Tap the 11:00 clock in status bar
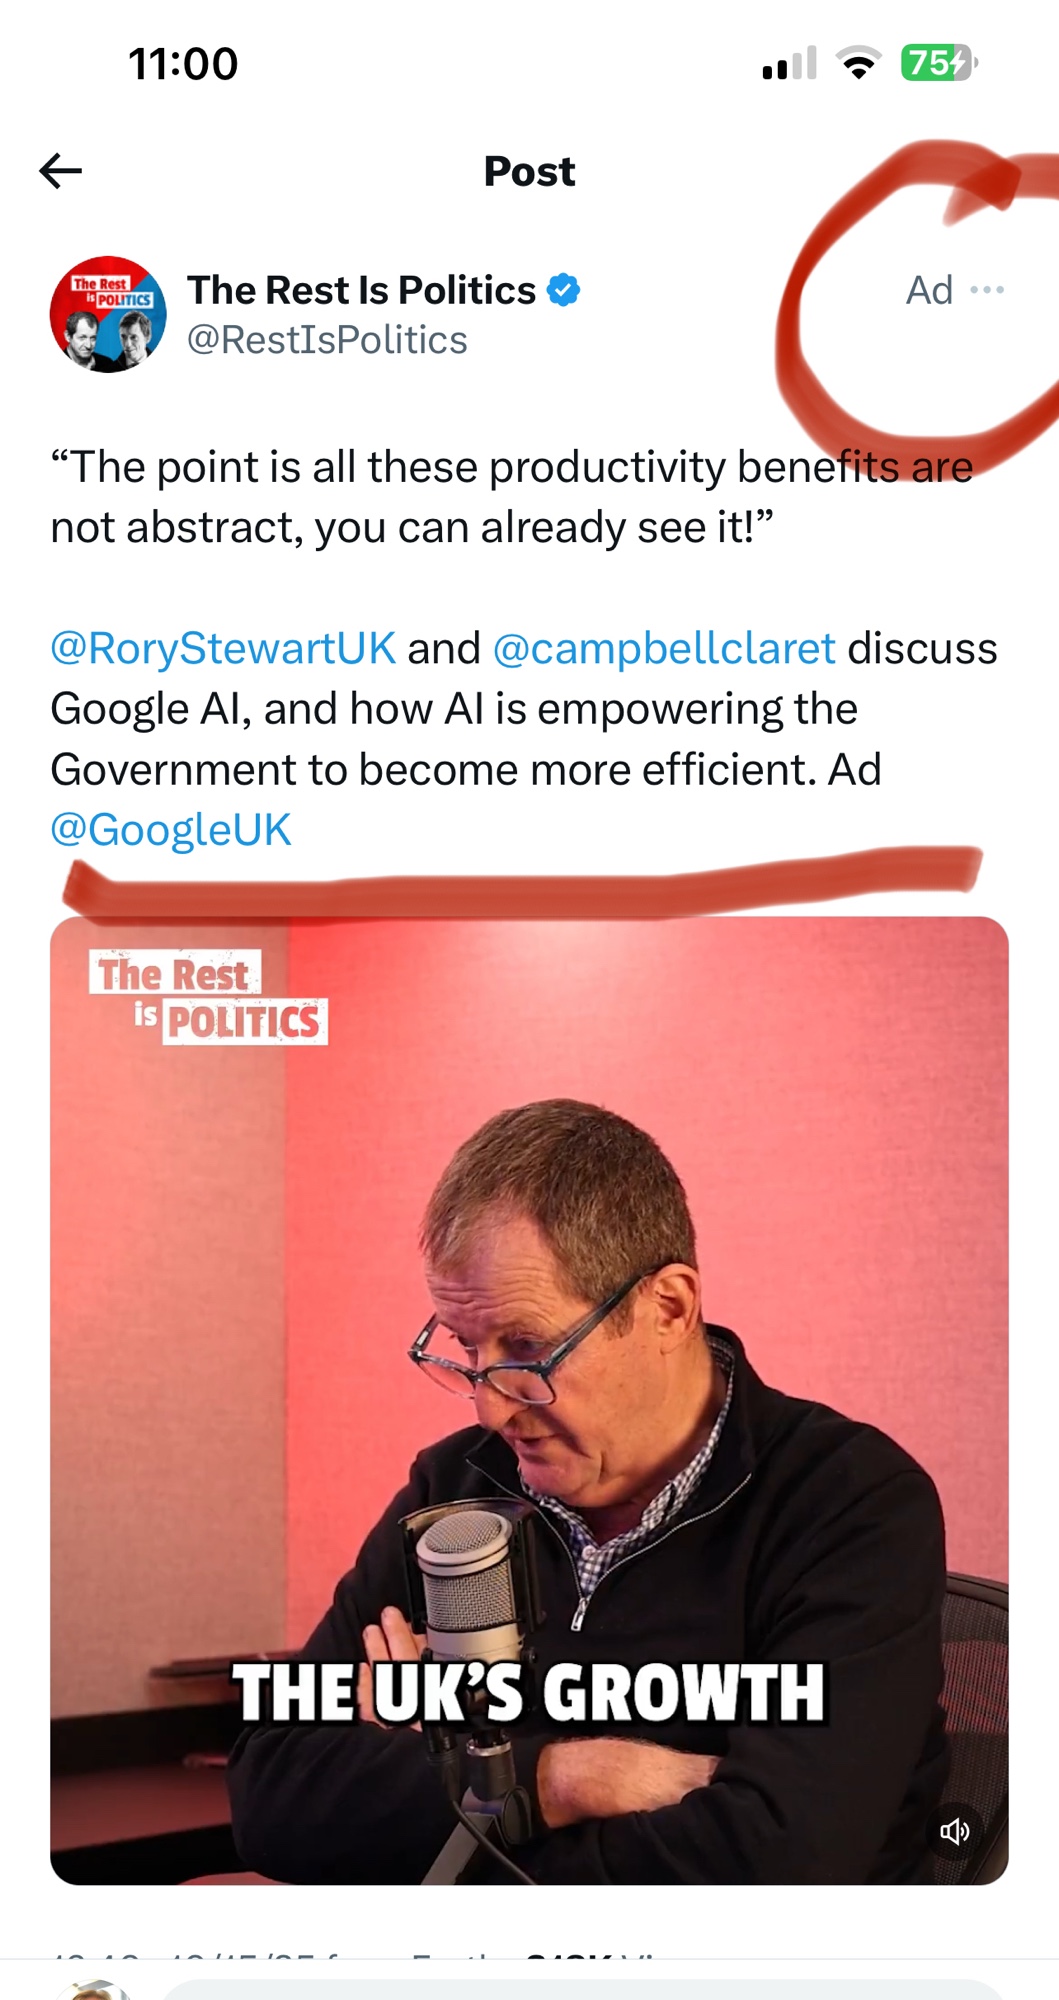This screenshot has height=2000, width=1059. 183,64
